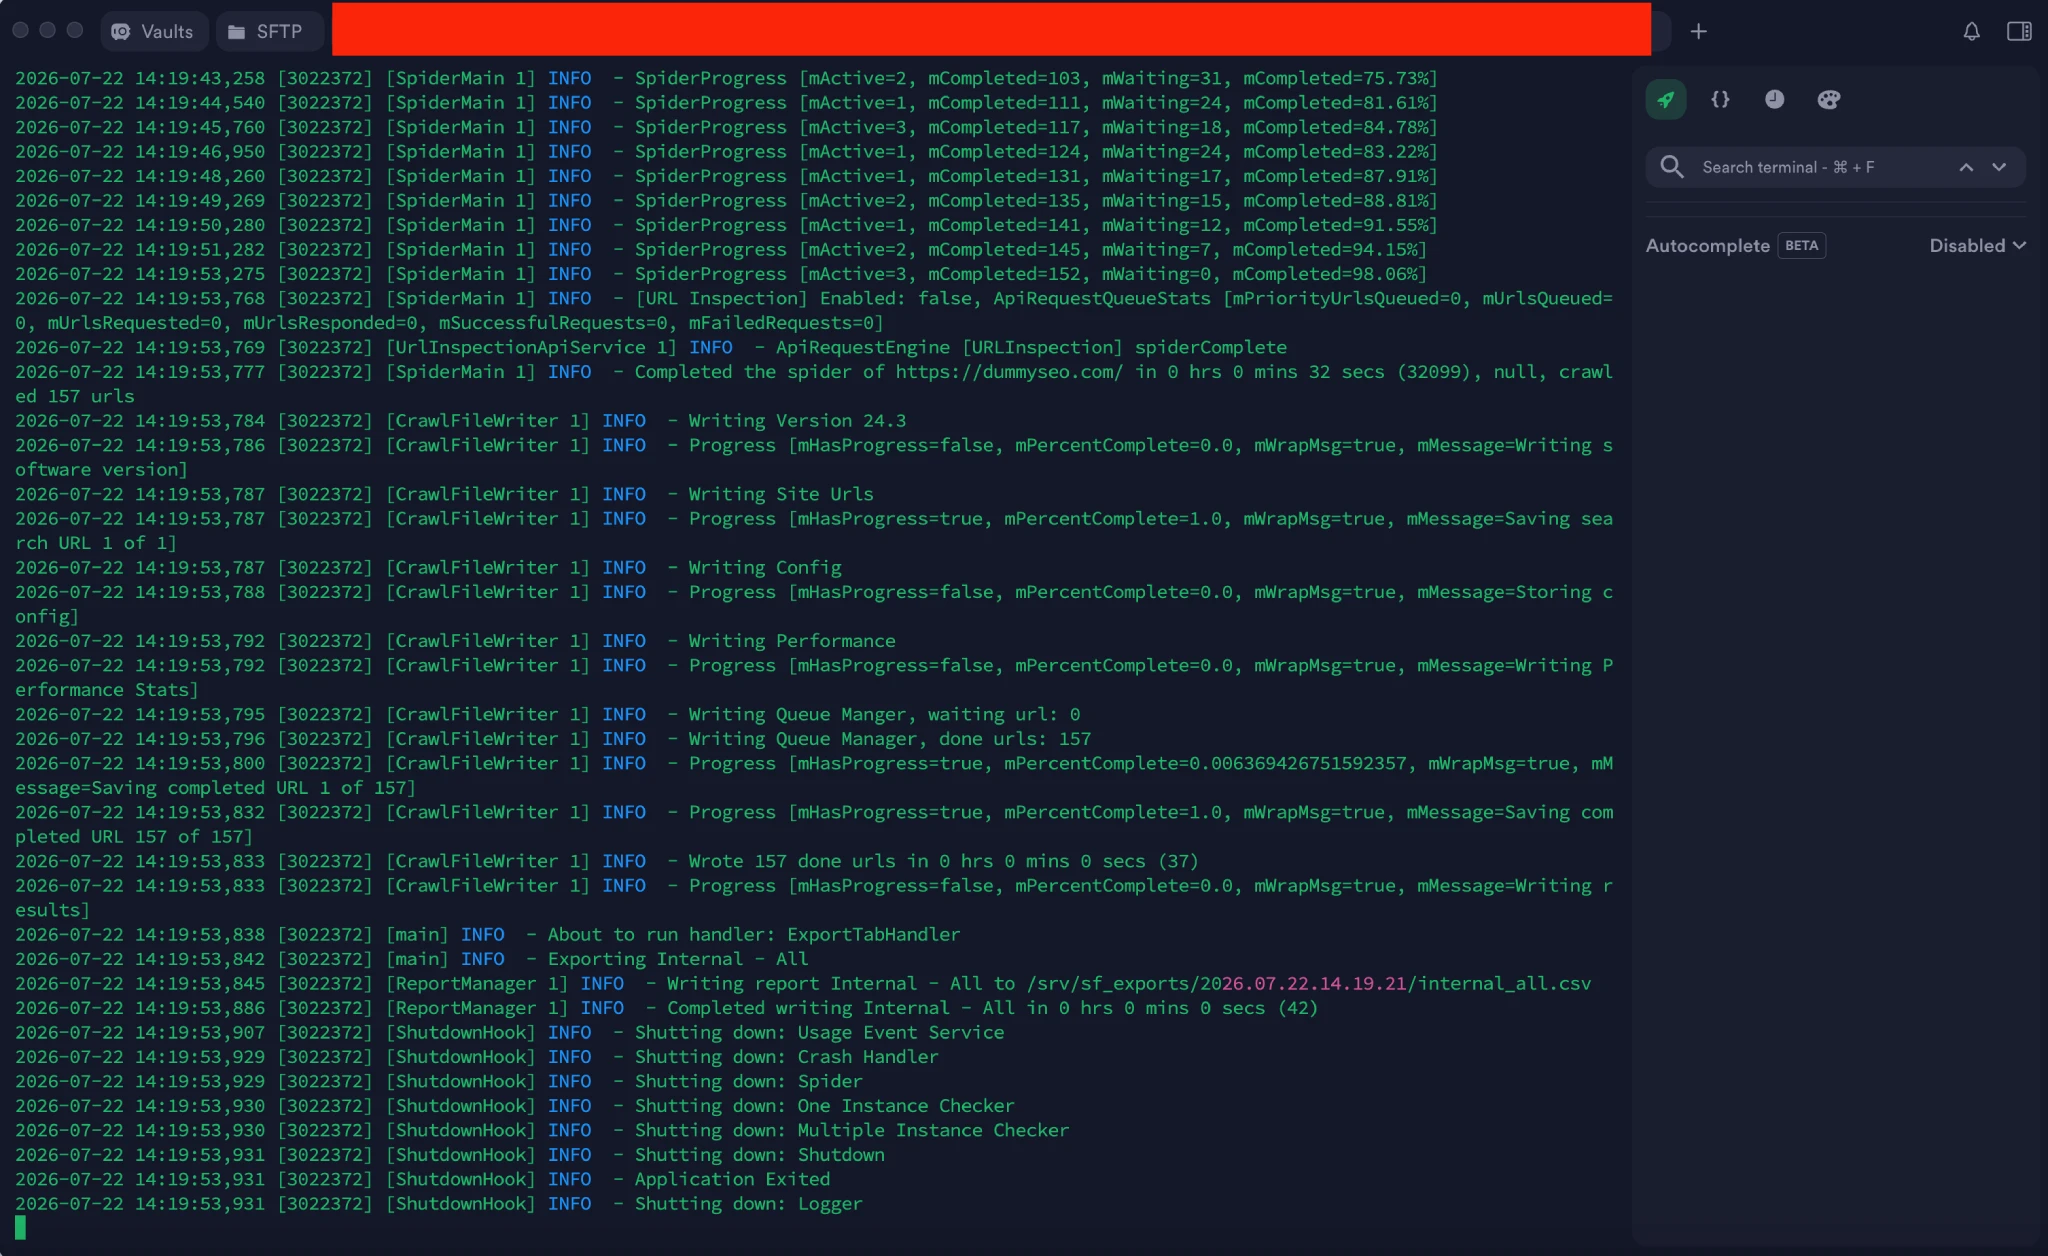Click 'spiderComplete' in UrlInspectionApiService line
Image resolution: width=2048 pixels, height=1256 pixels.
pos(1211,348)
